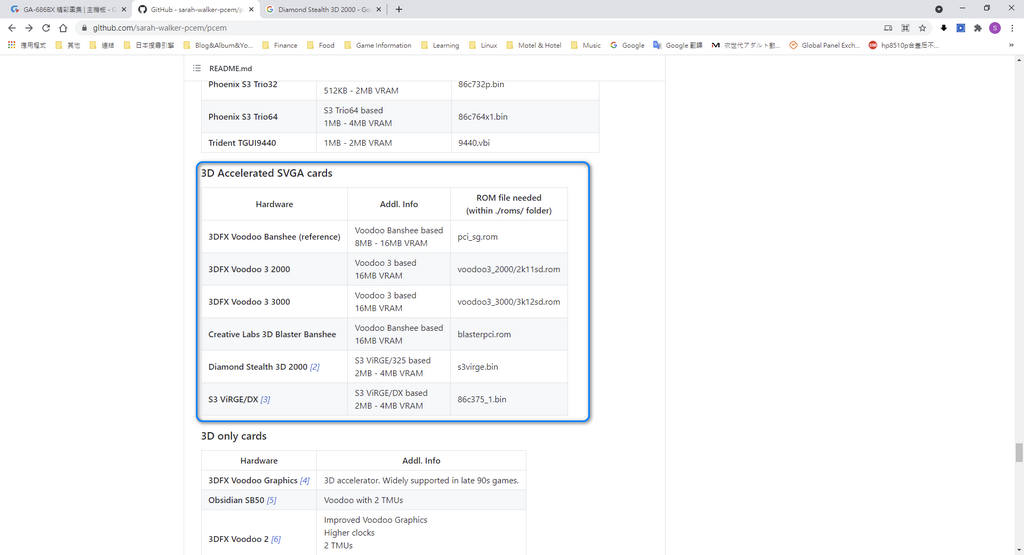Viewport: 1024px width, 555px height.
Task: Open the Game Information bookmark folder
Action: click(377, 45)
